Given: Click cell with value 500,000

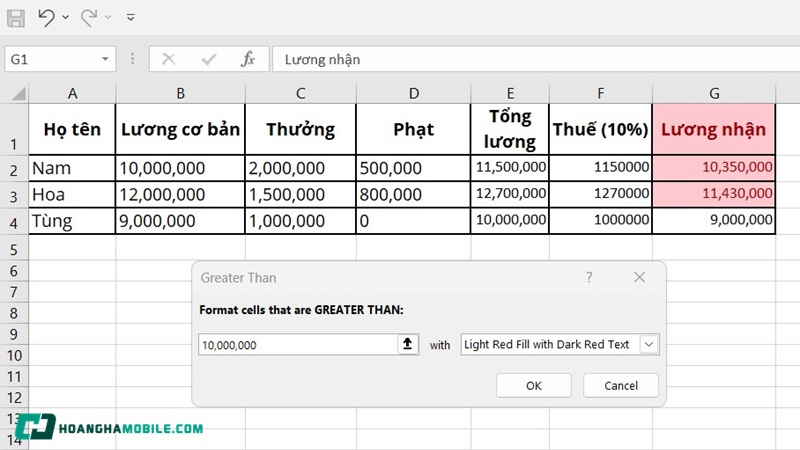Looking at the screenshot, I should point(413,168).
